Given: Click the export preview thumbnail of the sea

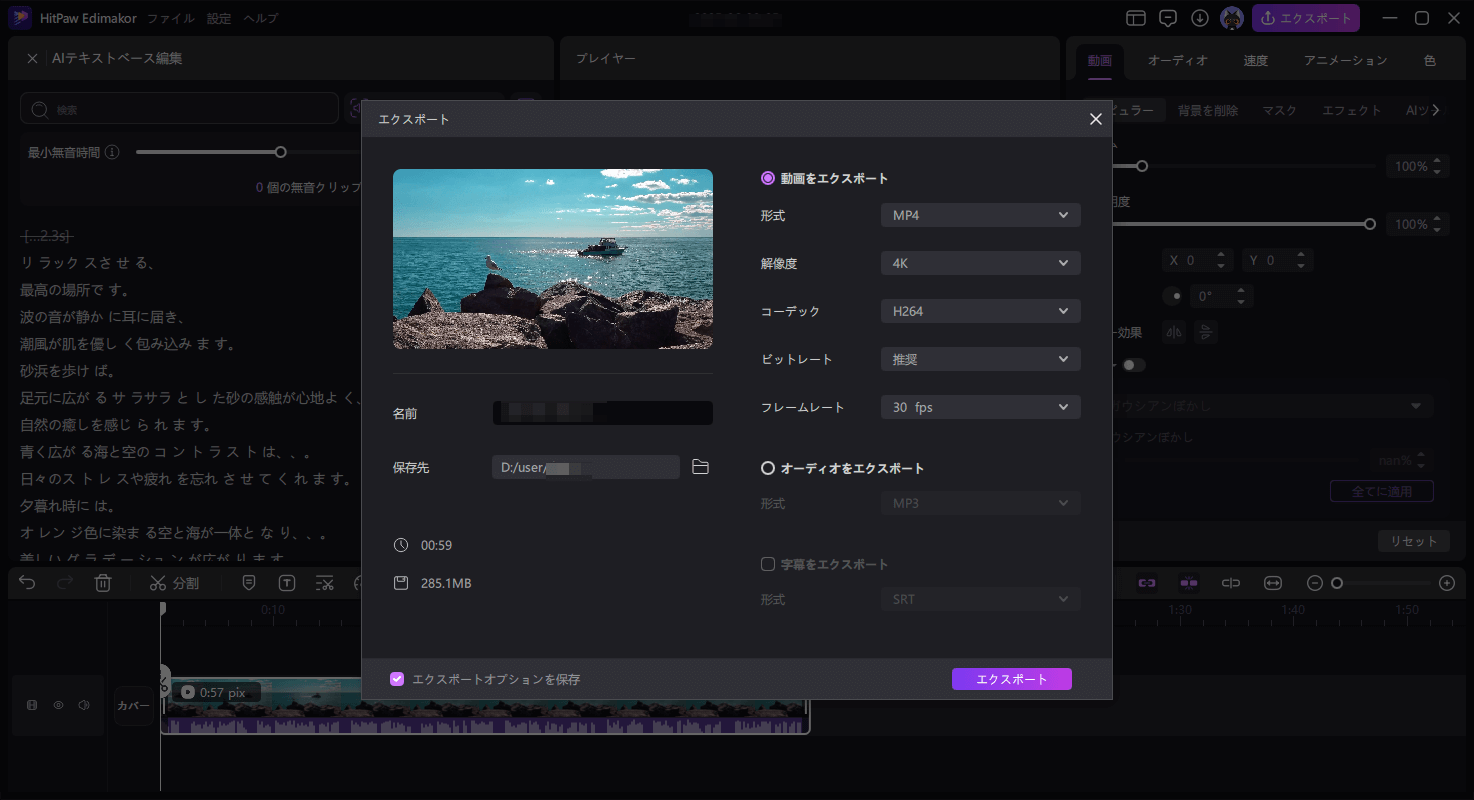Looking at the screenshot, I should click(x=553, y=259).
